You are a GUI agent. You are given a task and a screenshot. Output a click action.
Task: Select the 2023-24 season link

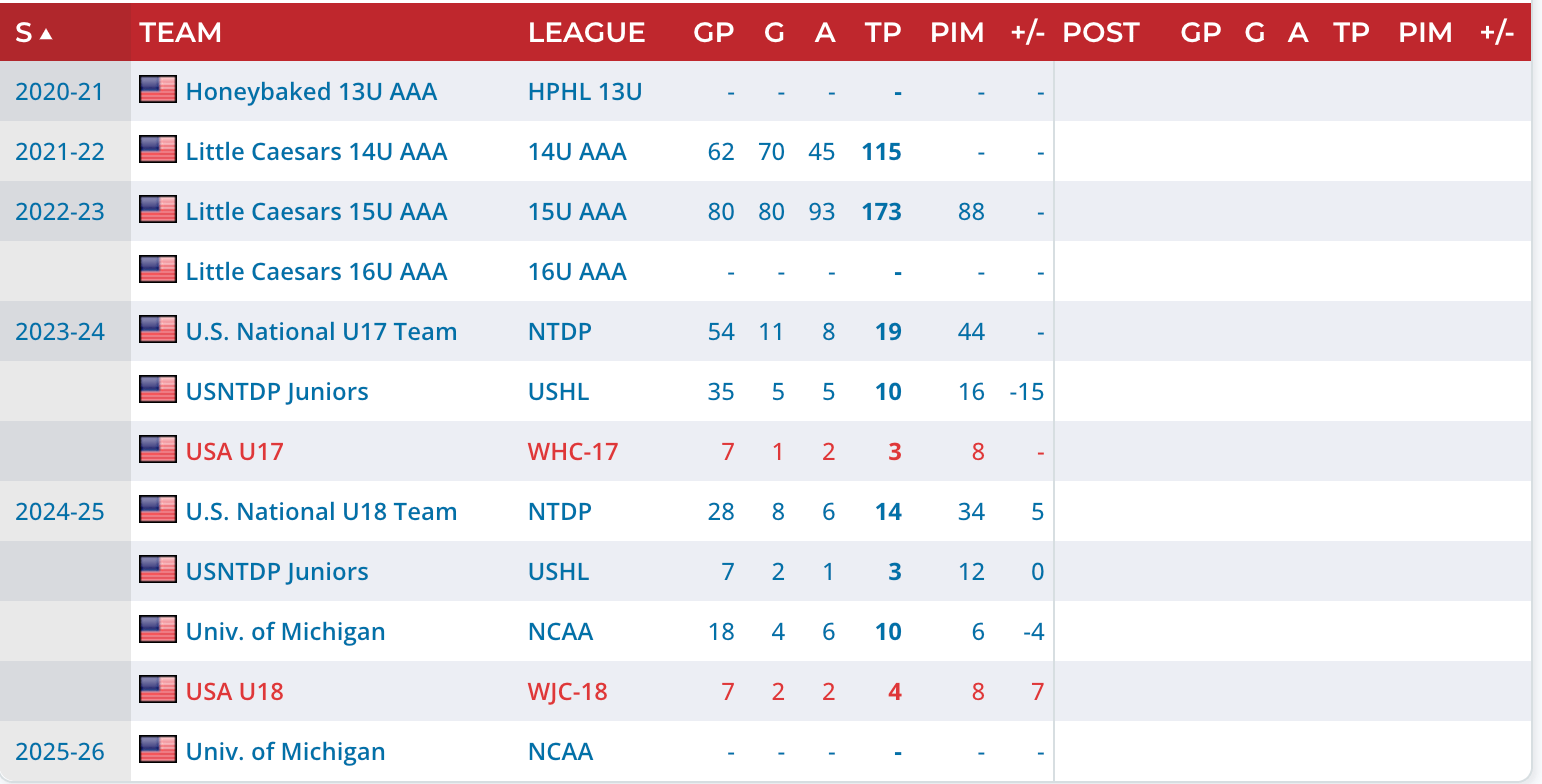coord(60,332)
